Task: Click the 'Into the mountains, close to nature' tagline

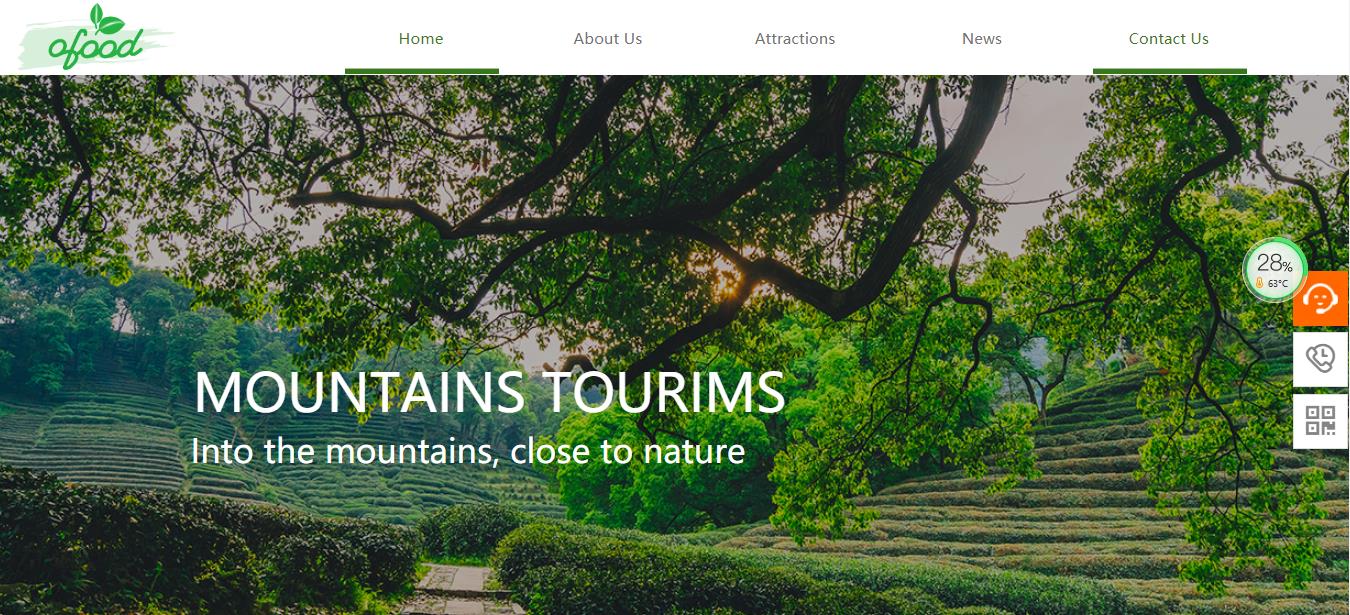Action: [468, 451]
